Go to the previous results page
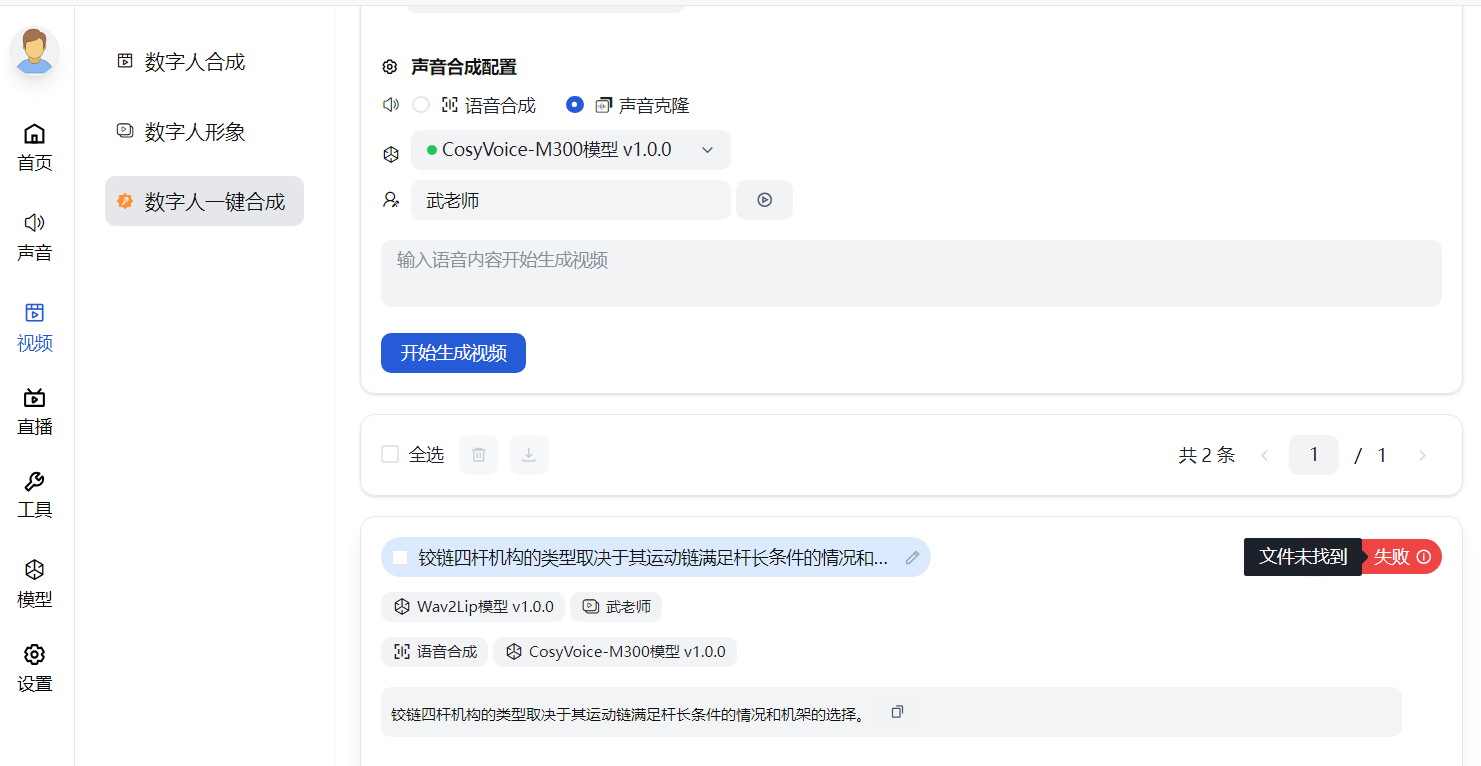This screenshot has height=766, width=1481. [1265, 456]
